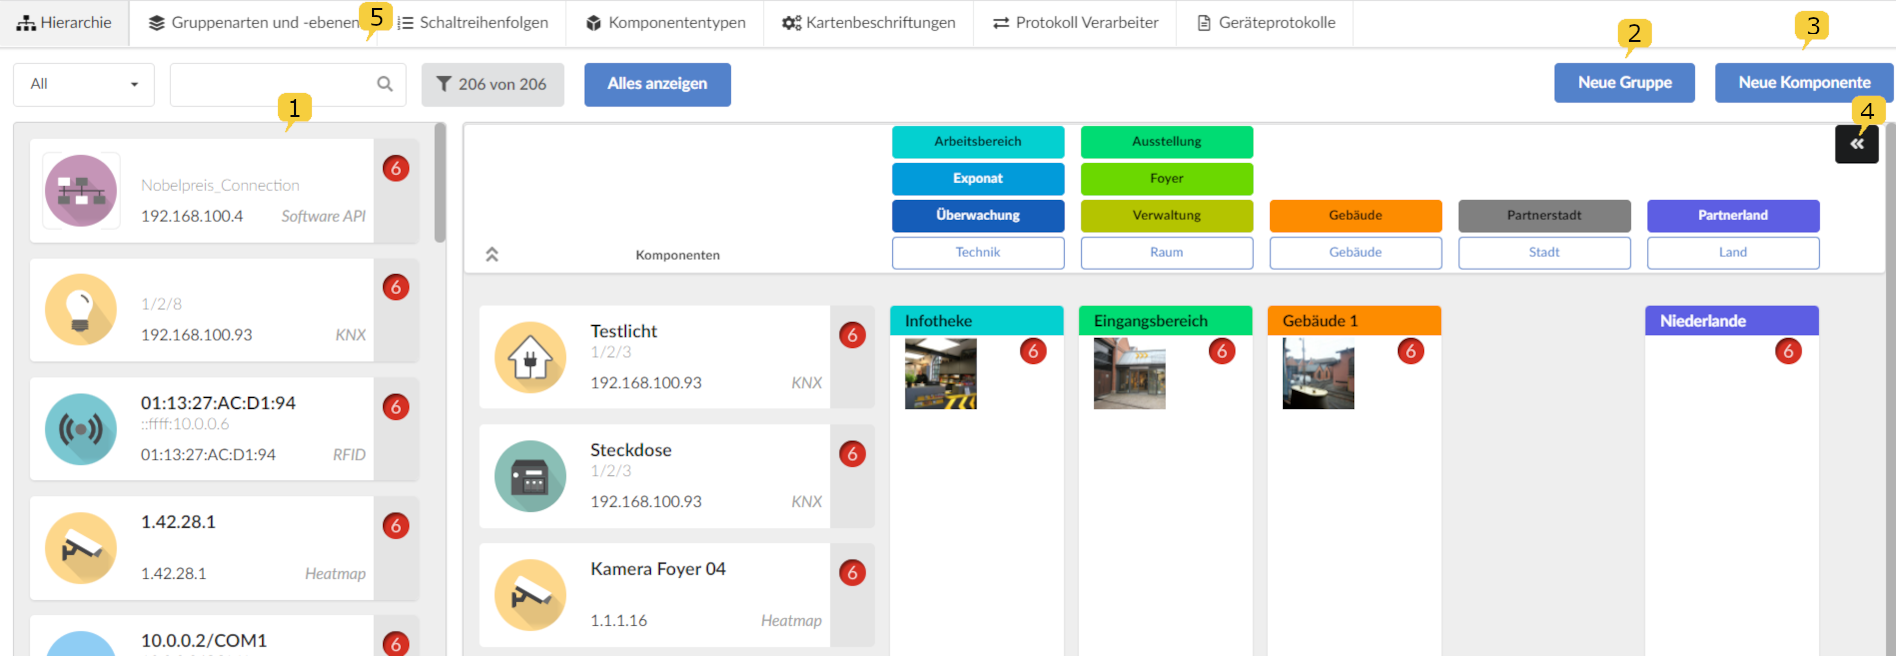Viewport: 1896px width, 656px height.
Task: Select the purple Partnerland group type
Action: 1733,216
